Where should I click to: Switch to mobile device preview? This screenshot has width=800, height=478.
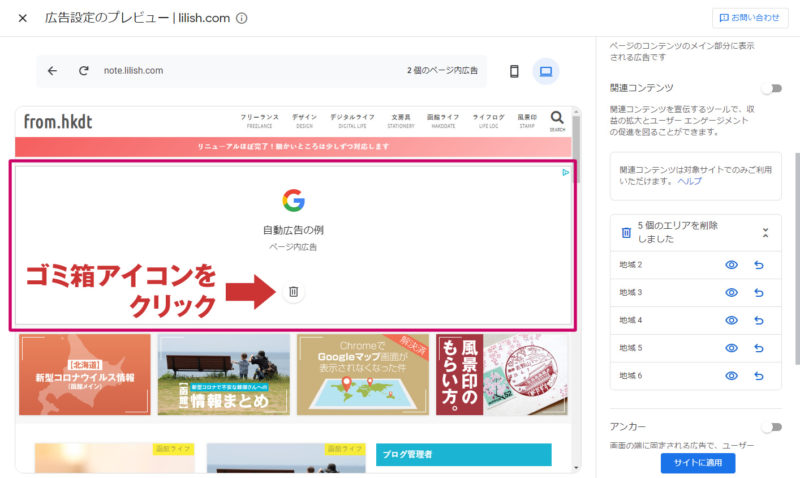(514, 71)
